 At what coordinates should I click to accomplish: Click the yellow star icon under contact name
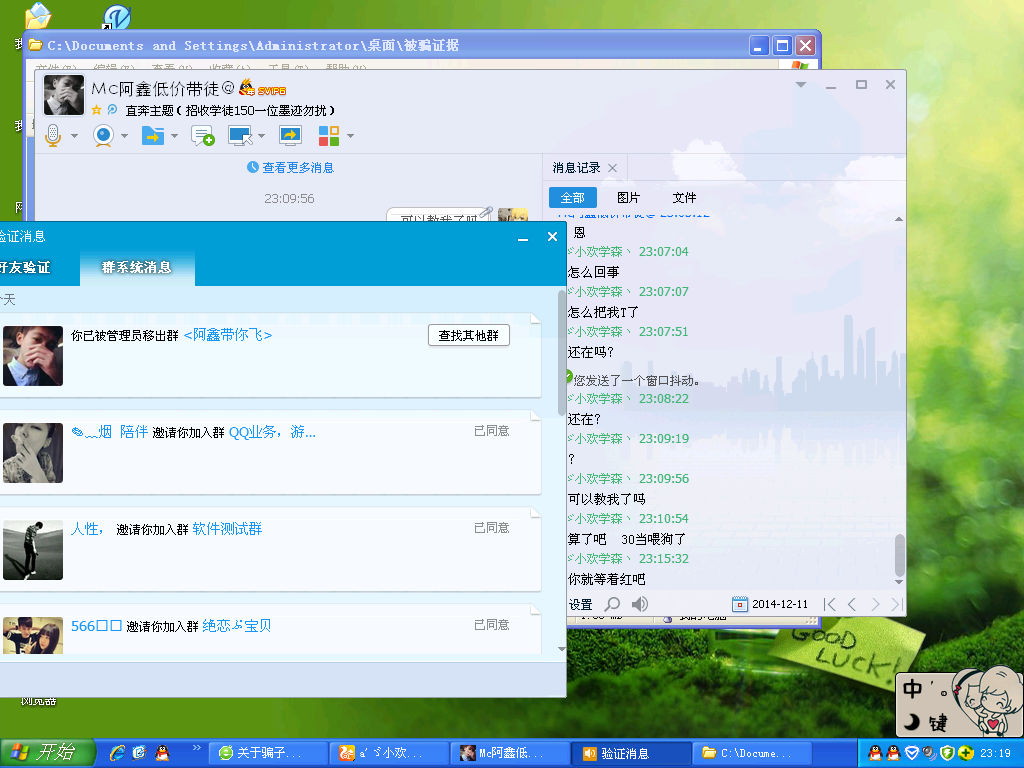click(x=97, y=110)
